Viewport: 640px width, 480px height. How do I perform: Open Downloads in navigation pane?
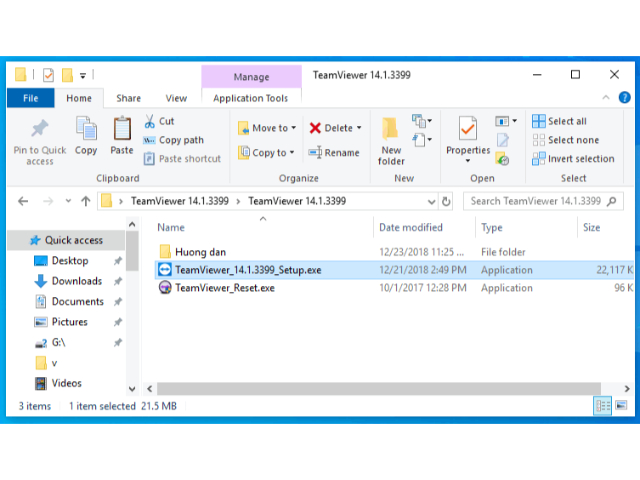click(77, 281)
